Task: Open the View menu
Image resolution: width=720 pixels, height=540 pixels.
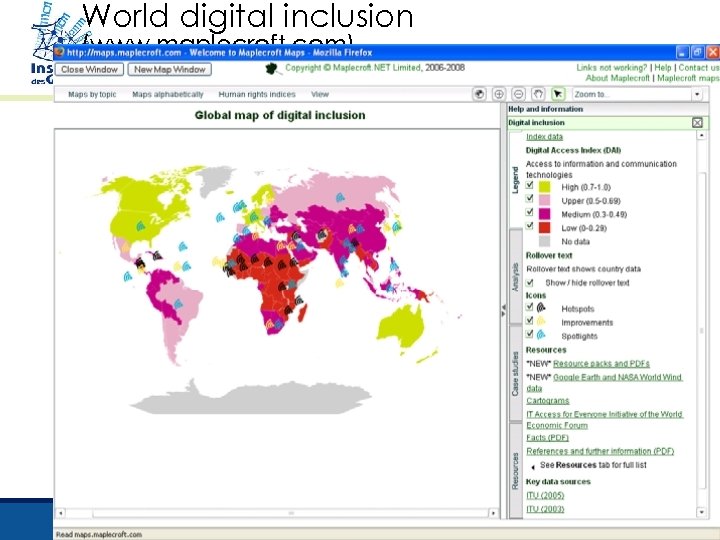Action: tap(320, 94)
